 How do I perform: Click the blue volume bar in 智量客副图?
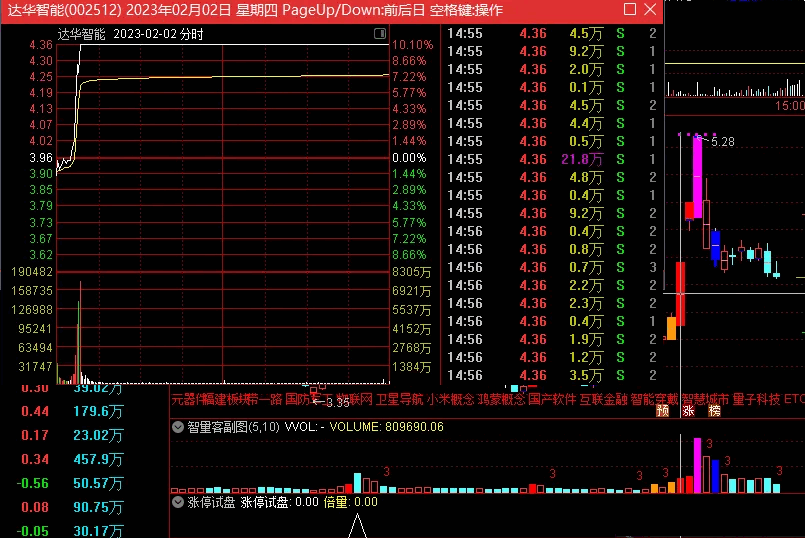(x=715, y=476)
